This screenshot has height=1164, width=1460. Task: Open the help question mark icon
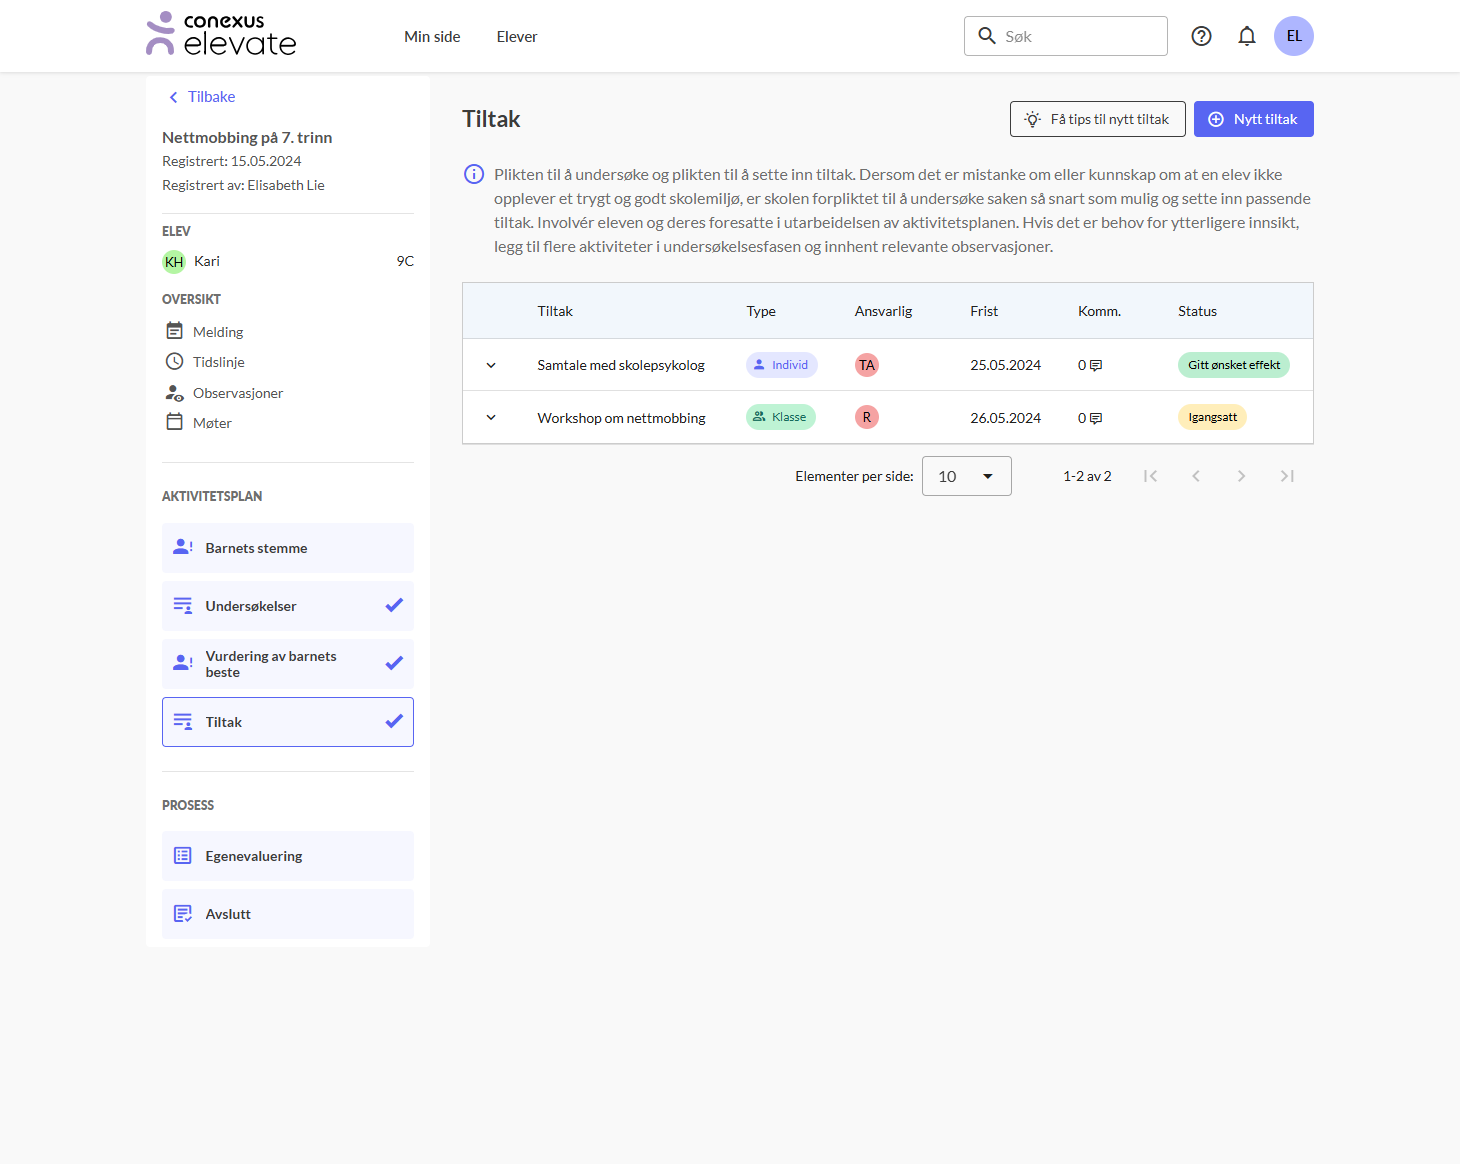[1201, 36]
